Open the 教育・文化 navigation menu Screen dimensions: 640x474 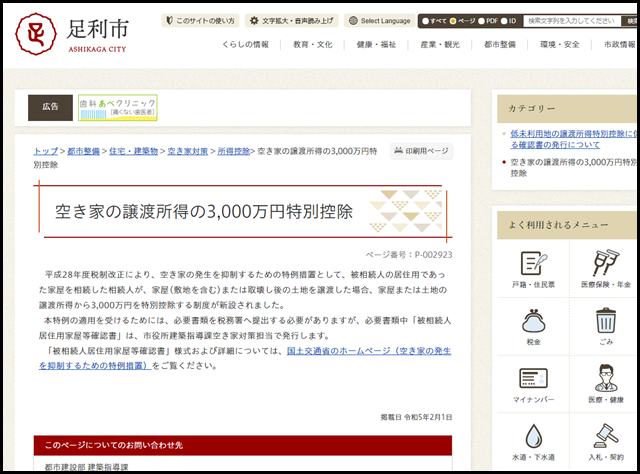[x=313, y=45]
